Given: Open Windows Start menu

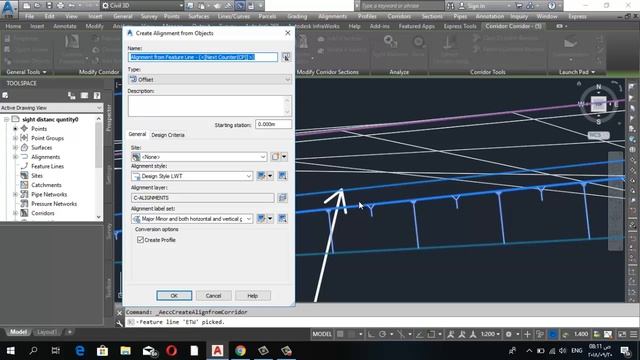Looking at the screenshot, I should tap(11, 350).
